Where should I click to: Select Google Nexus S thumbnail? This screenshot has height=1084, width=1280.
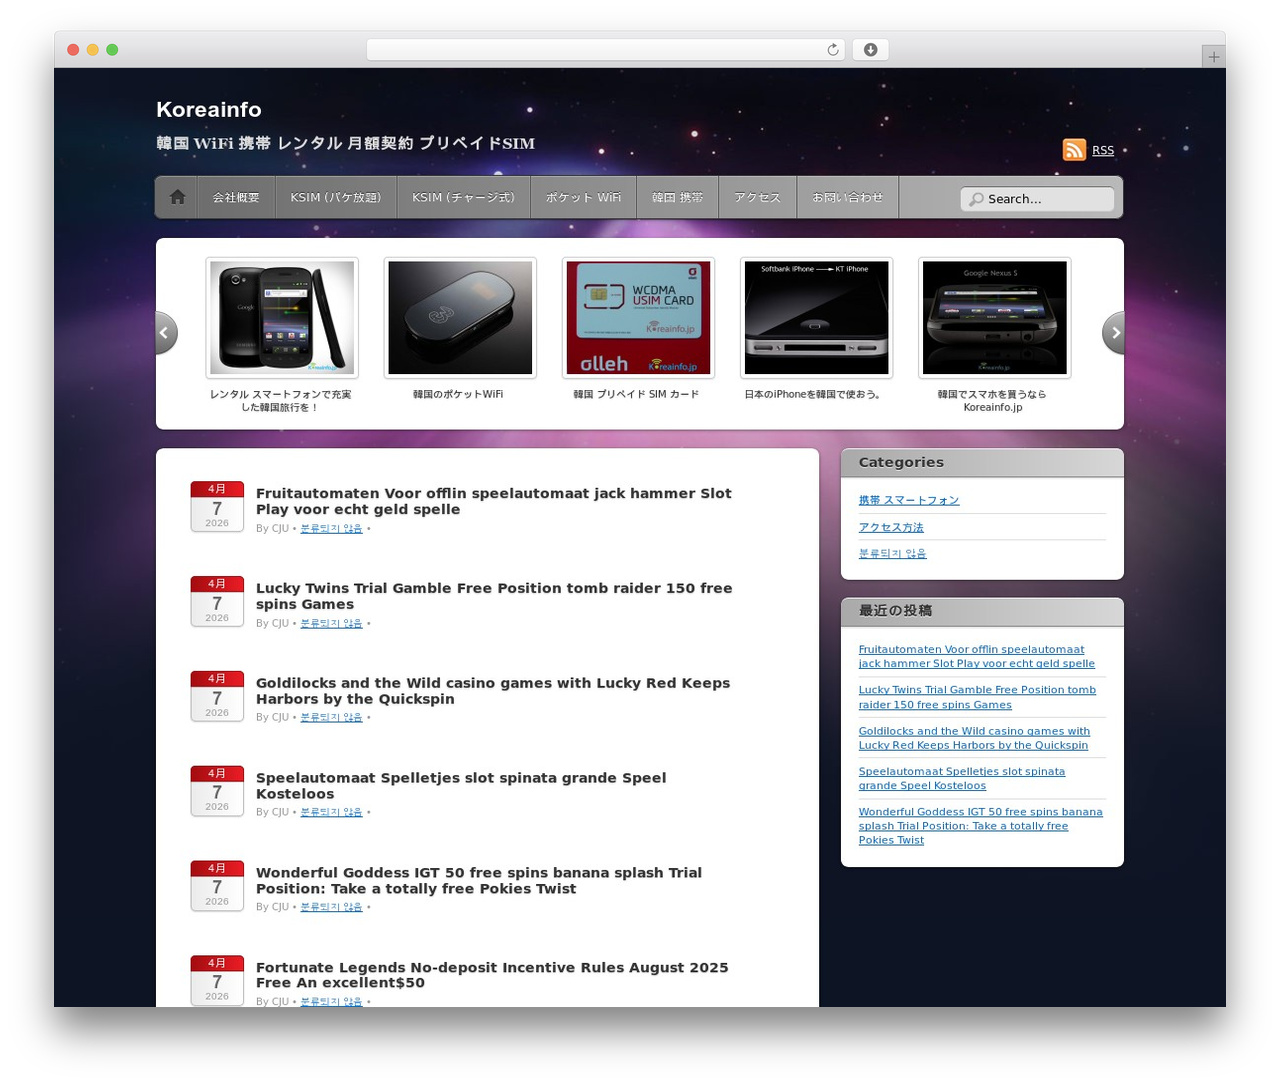click(x=994, y=318)
